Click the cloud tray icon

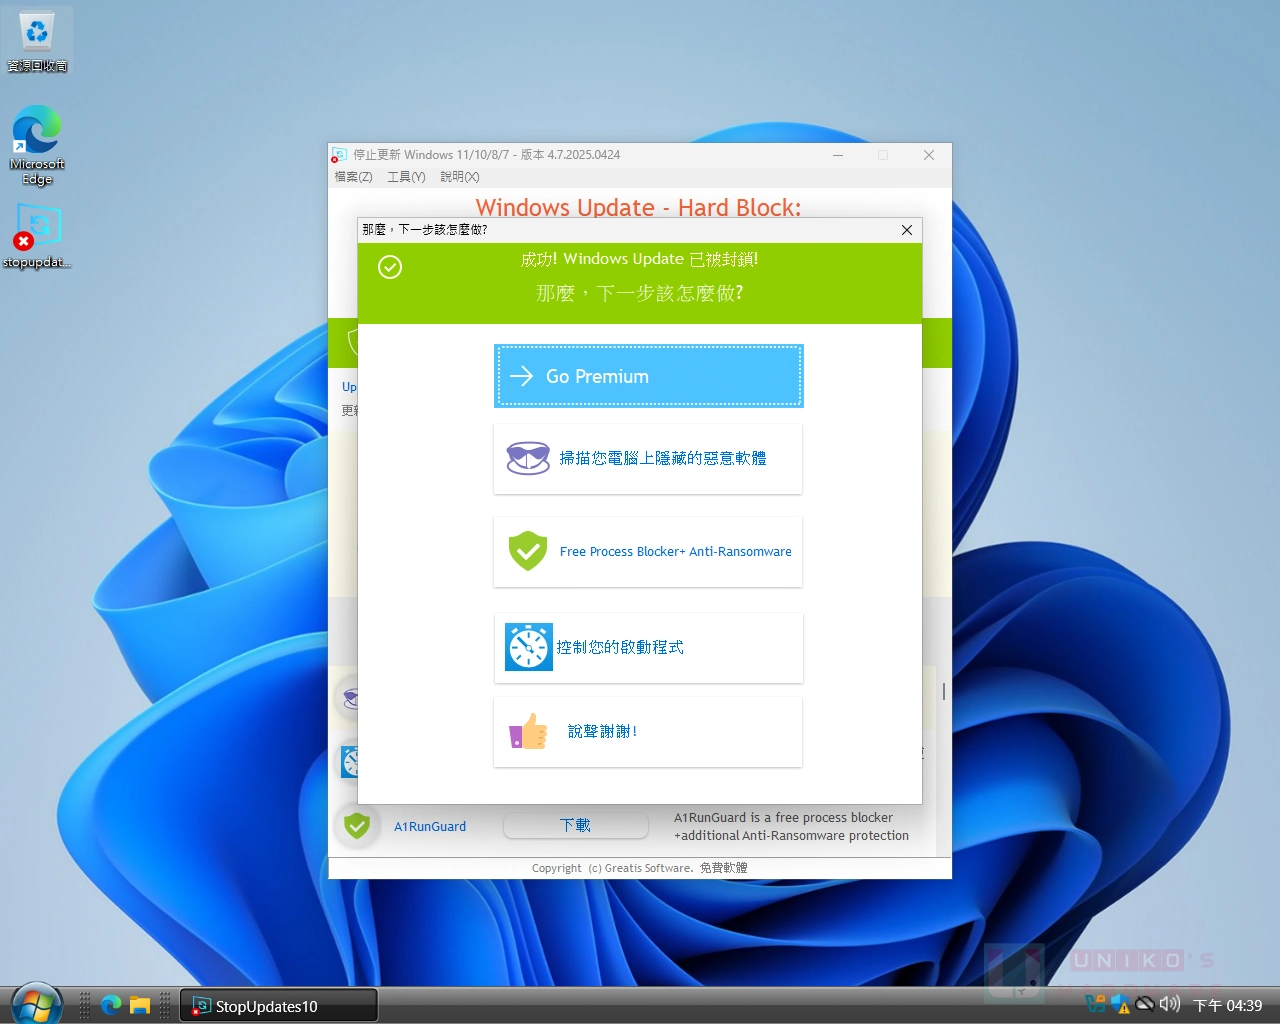point(1145,1003)
